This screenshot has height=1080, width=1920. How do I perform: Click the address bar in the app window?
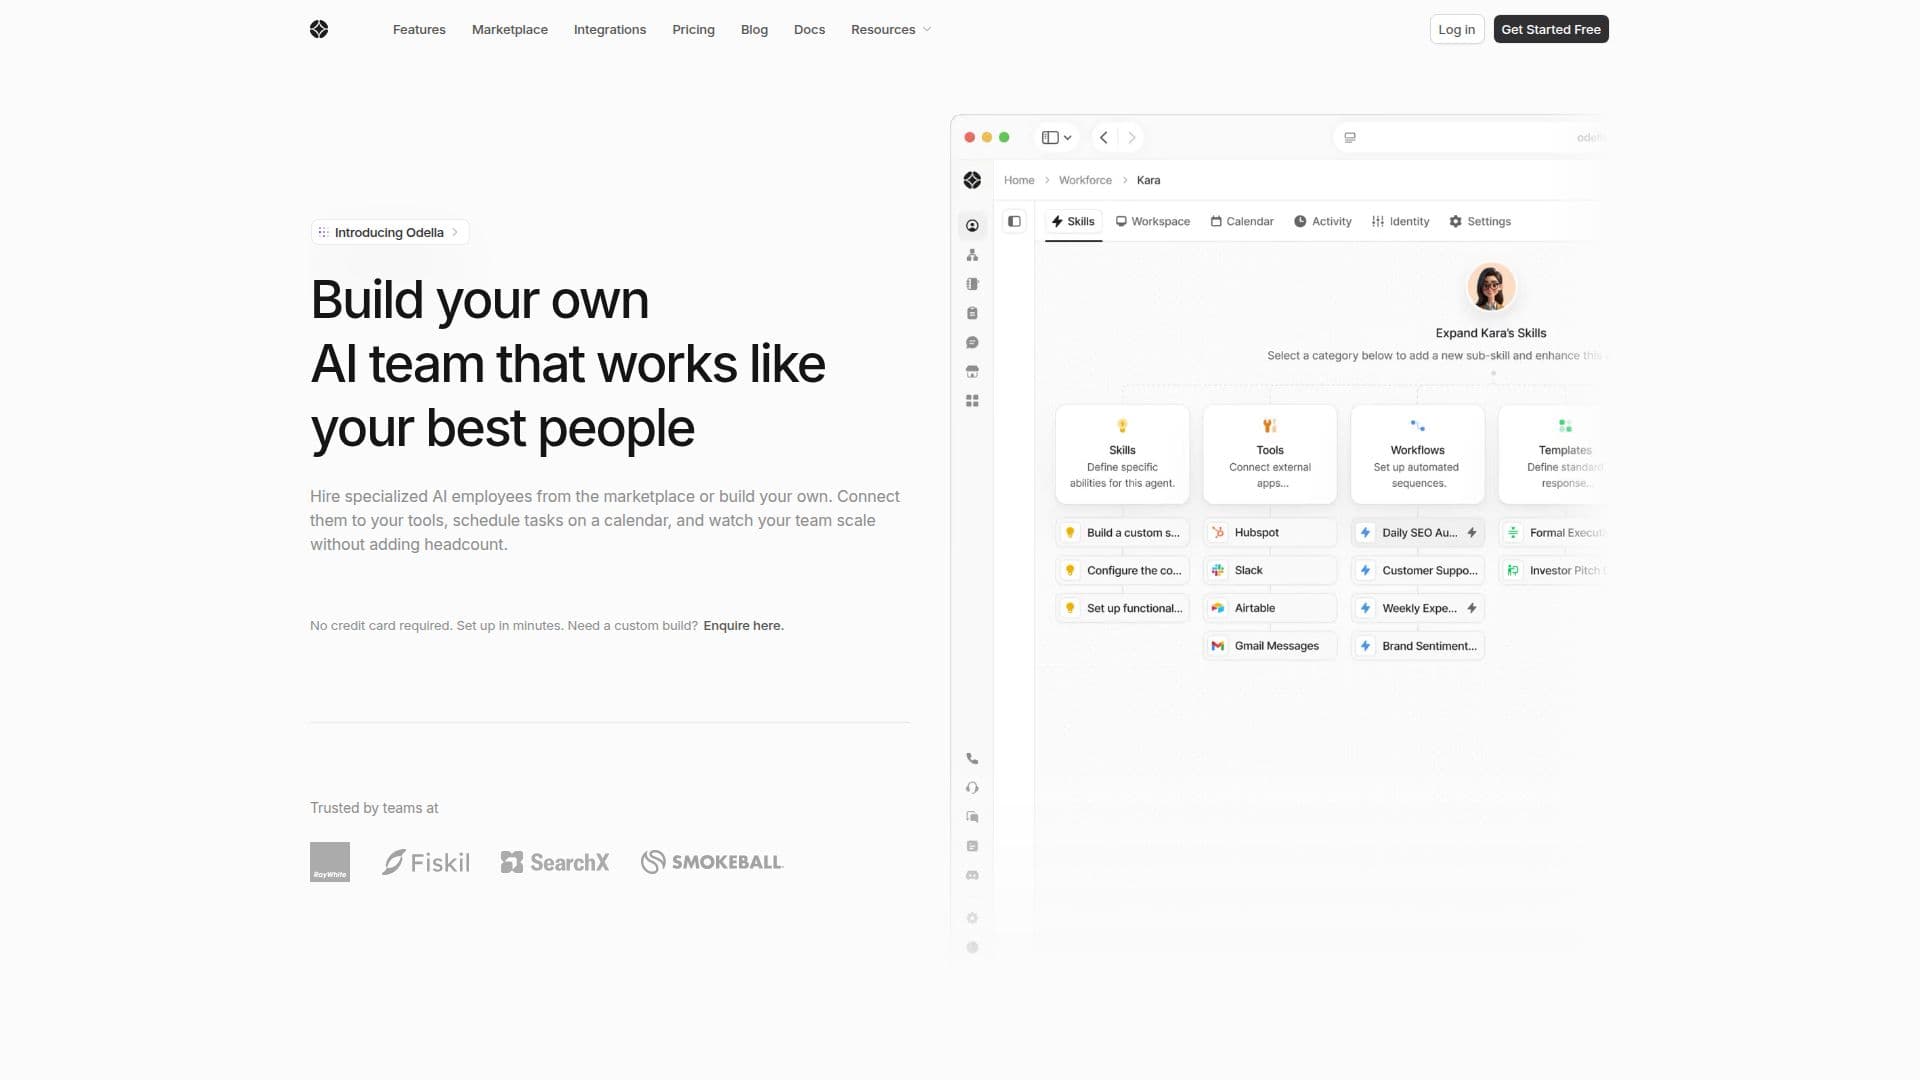pyautogui.click(x=1470, y=138)
